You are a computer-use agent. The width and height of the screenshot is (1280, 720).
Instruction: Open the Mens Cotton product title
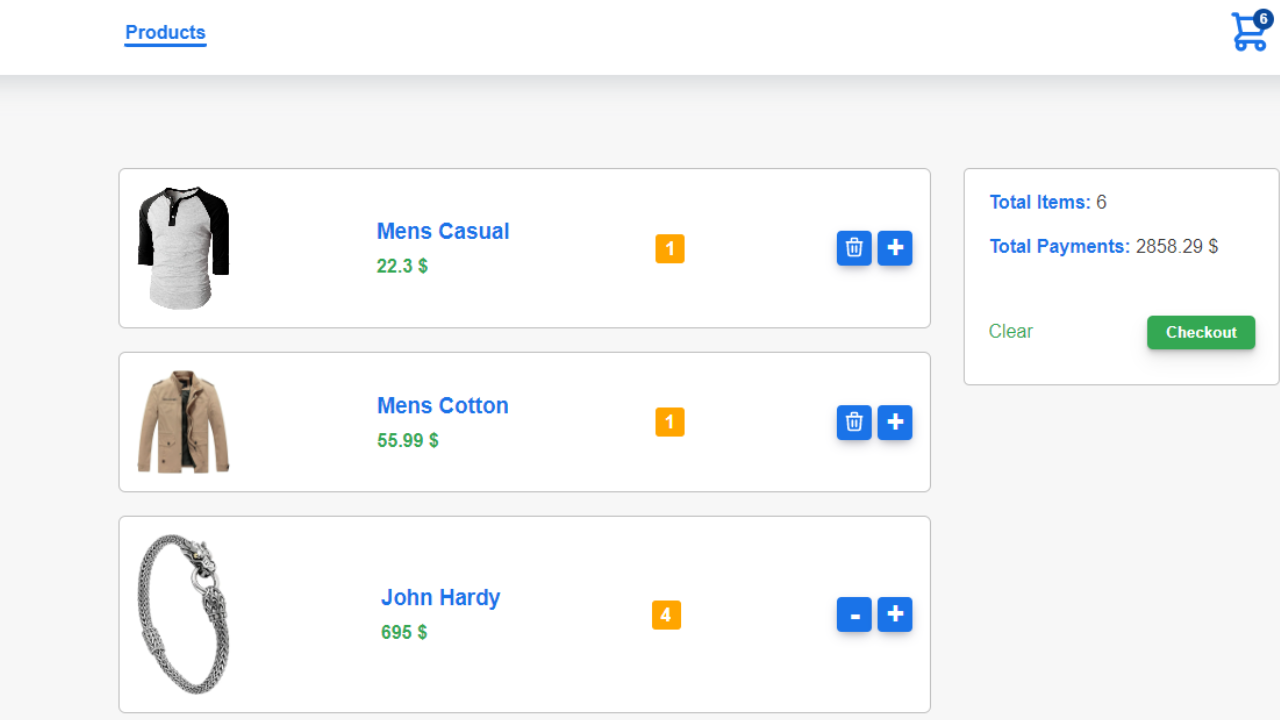pos(443,406)
